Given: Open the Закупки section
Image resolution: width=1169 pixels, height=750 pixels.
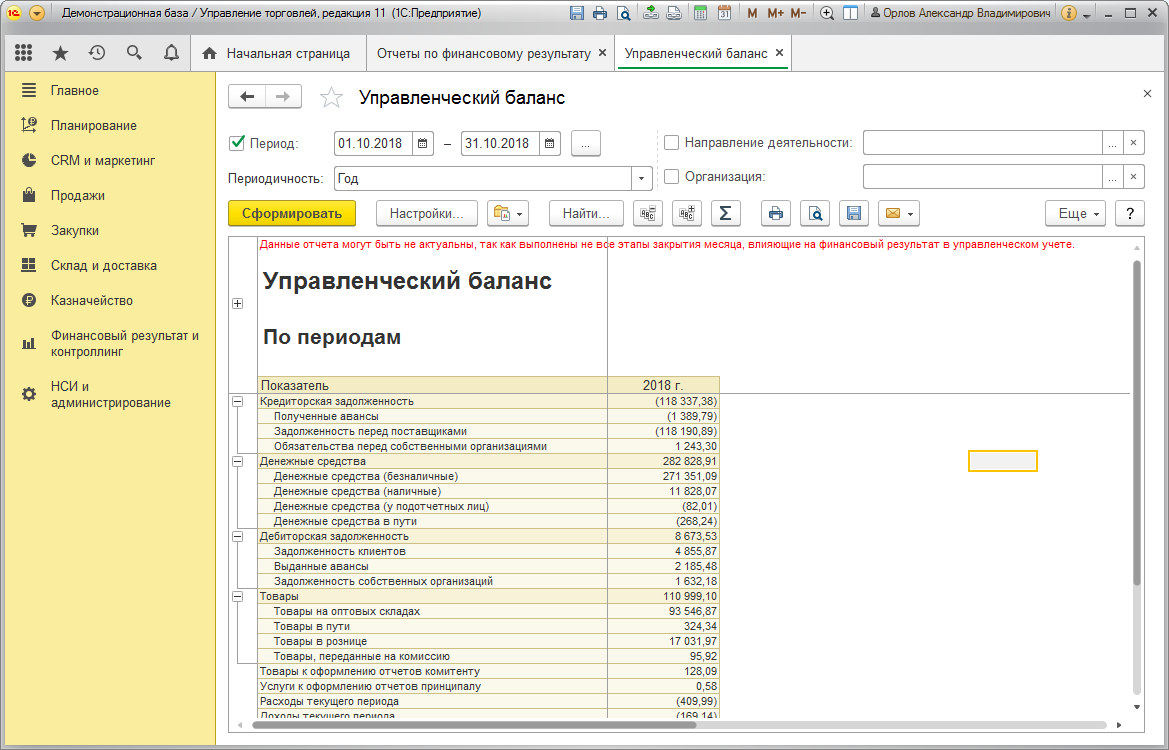Looking at the screenshot, I should [x=75, y=230].
